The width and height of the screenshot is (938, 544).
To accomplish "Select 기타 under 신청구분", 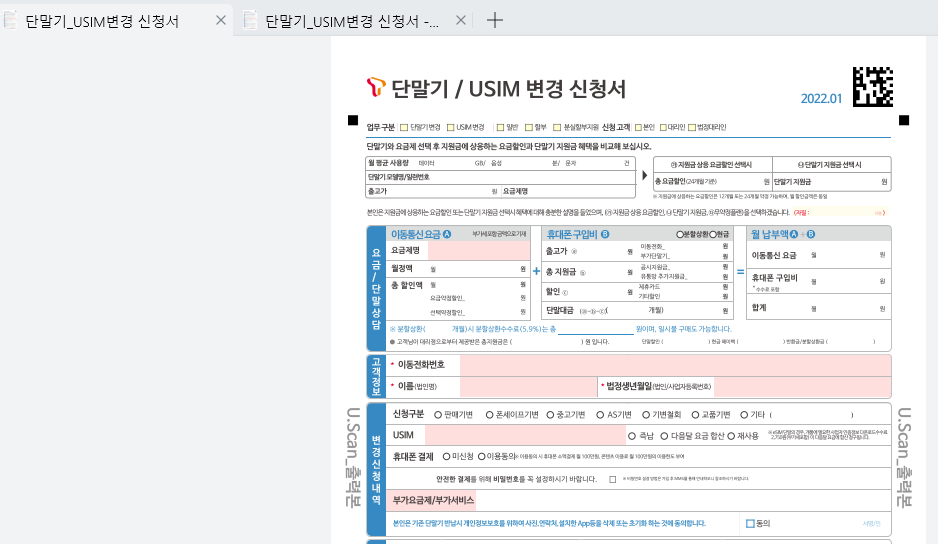I will tap(744, 415).
